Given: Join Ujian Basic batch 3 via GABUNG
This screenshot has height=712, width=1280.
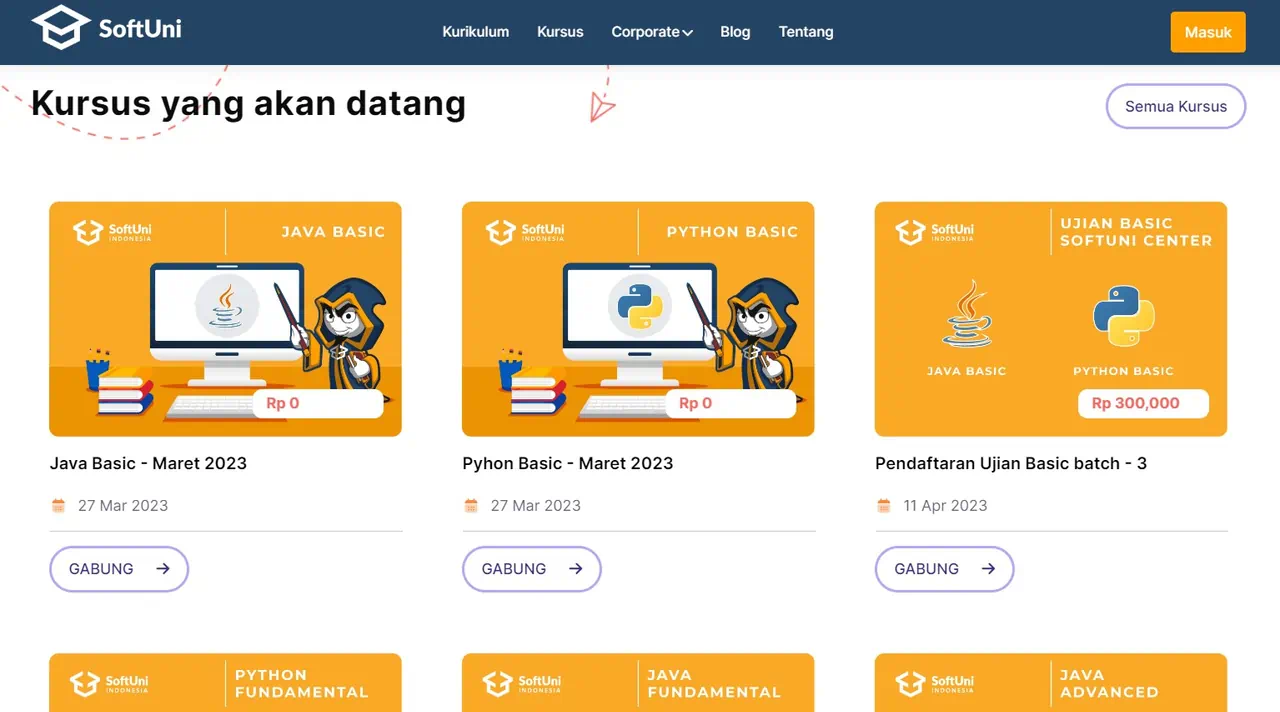Looking at the screenshot, I should point(945,569).
